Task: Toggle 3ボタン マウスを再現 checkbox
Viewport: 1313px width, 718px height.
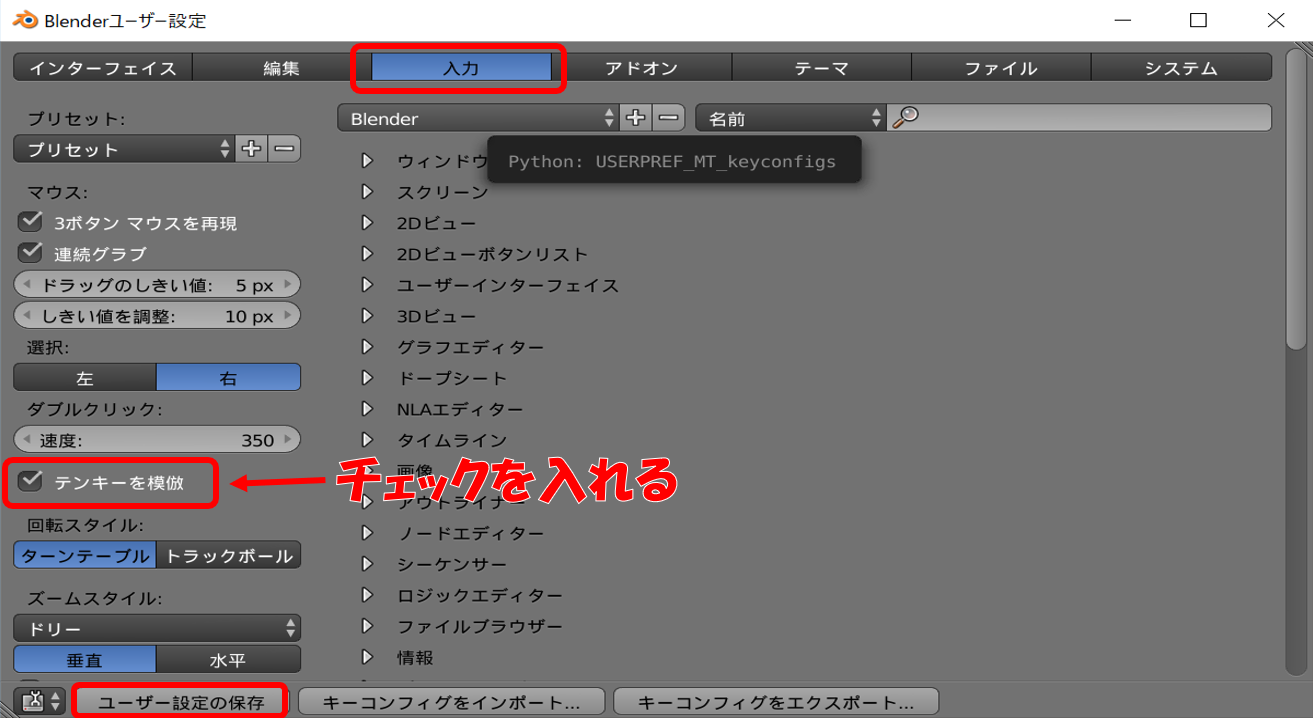Action: pos(31,222)
